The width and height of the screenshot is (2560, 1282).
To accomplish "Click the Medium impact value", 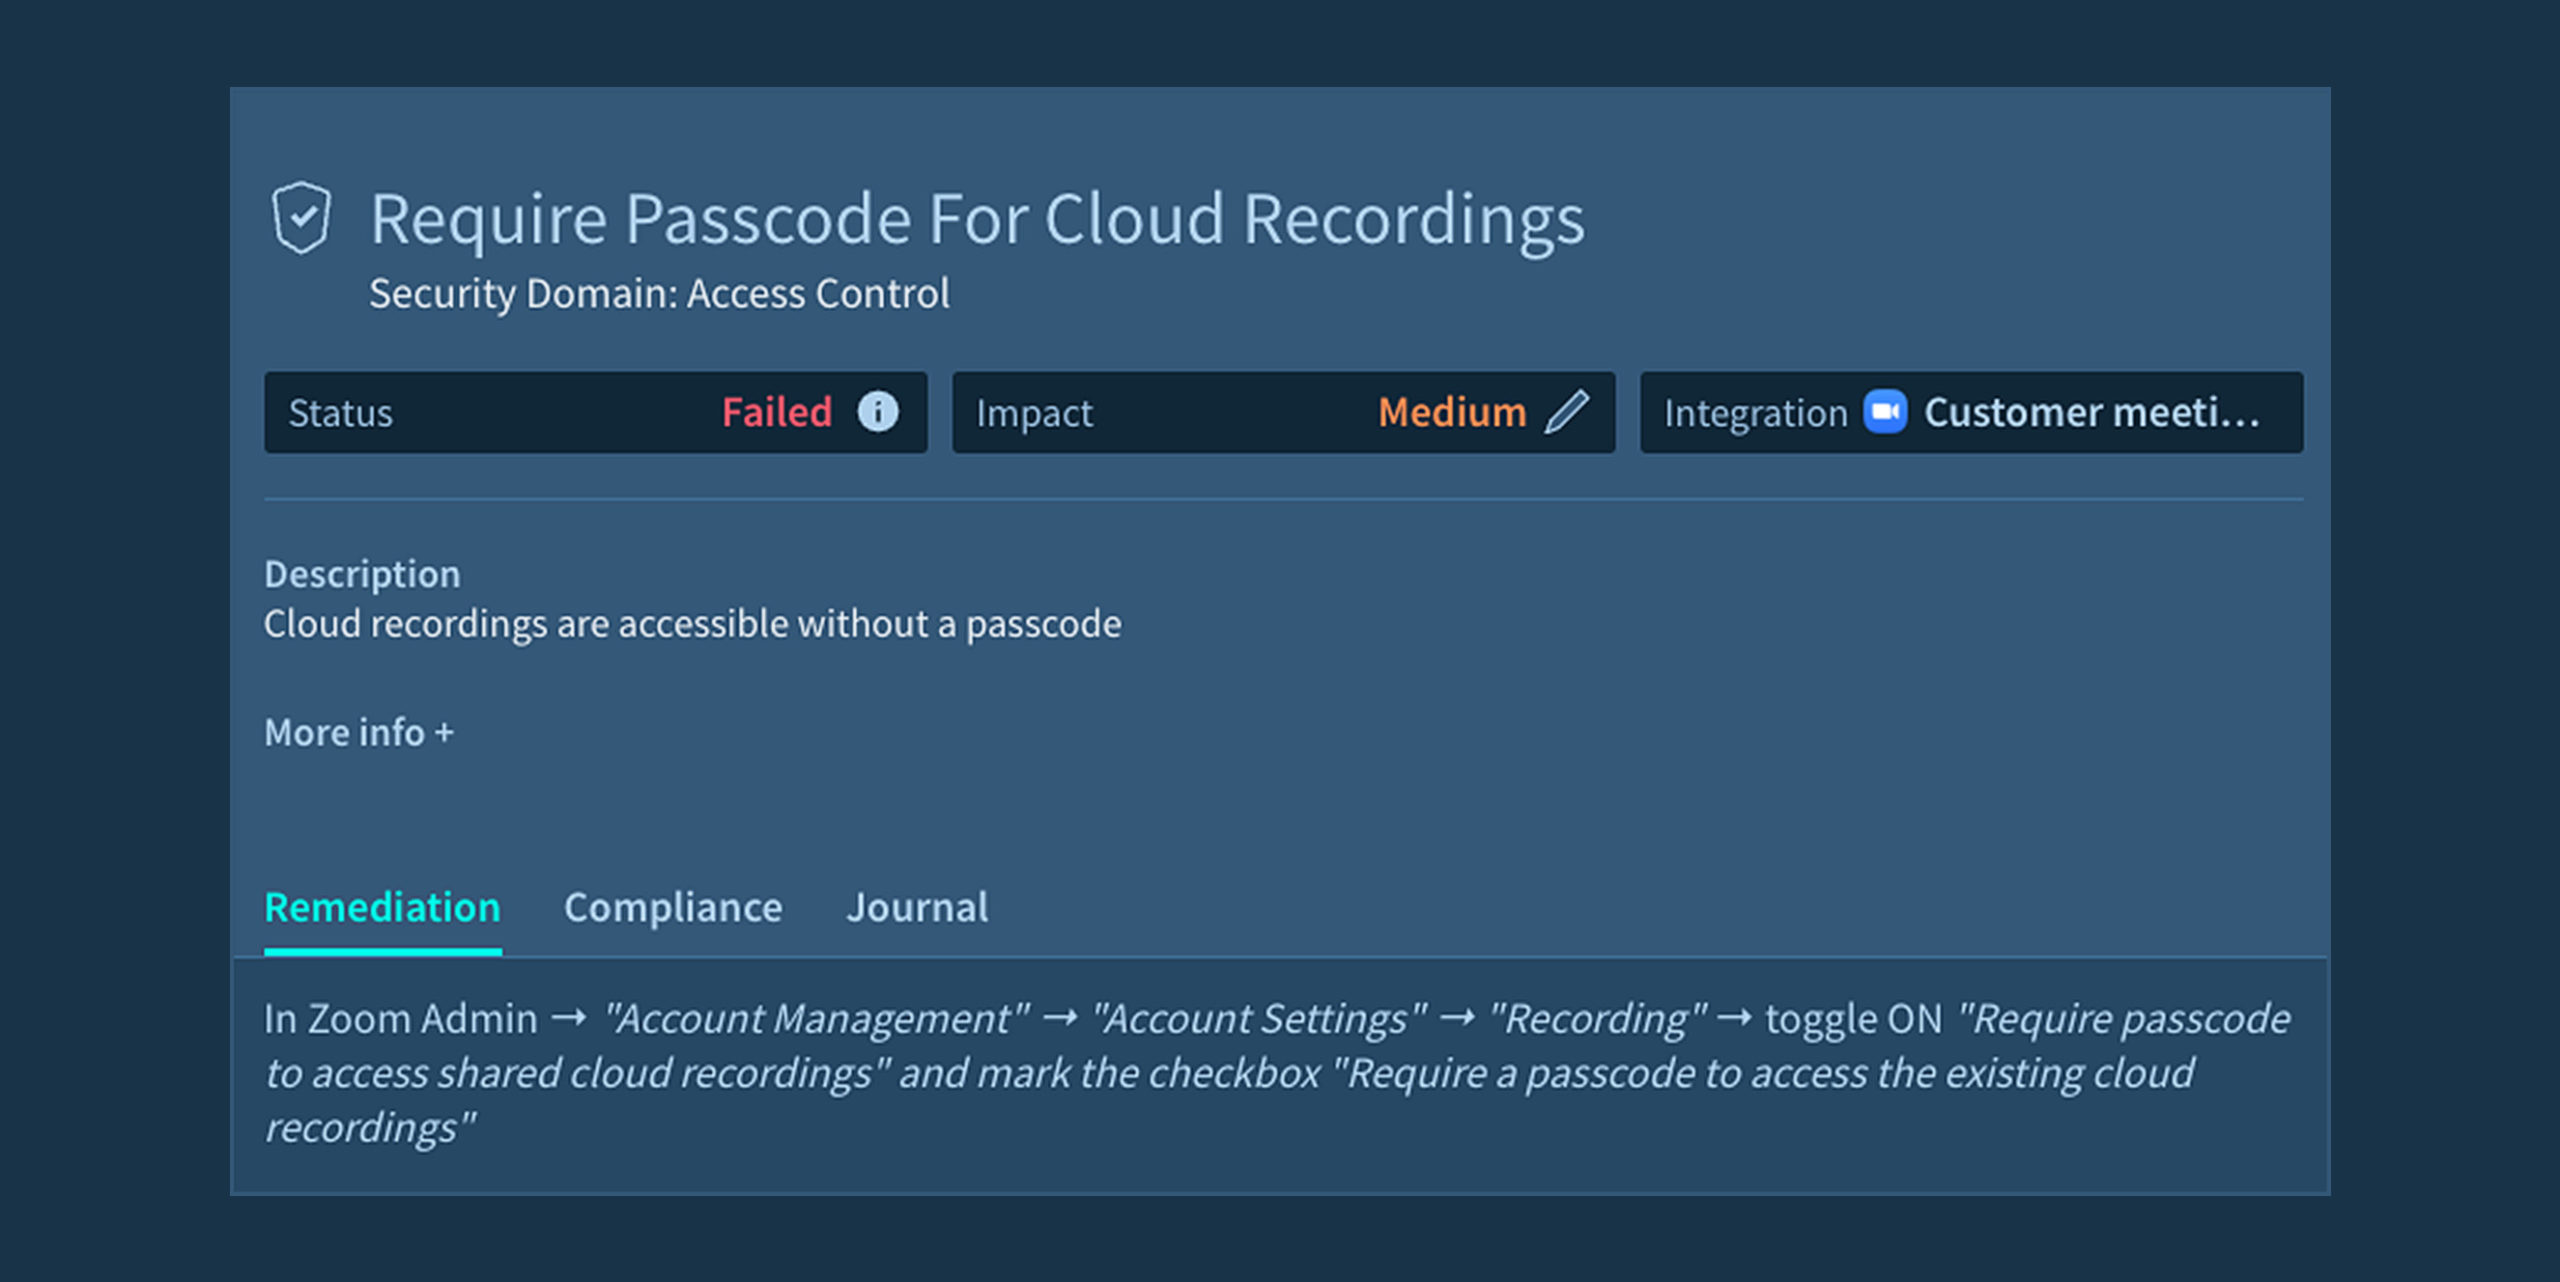I will [1452, 412].
